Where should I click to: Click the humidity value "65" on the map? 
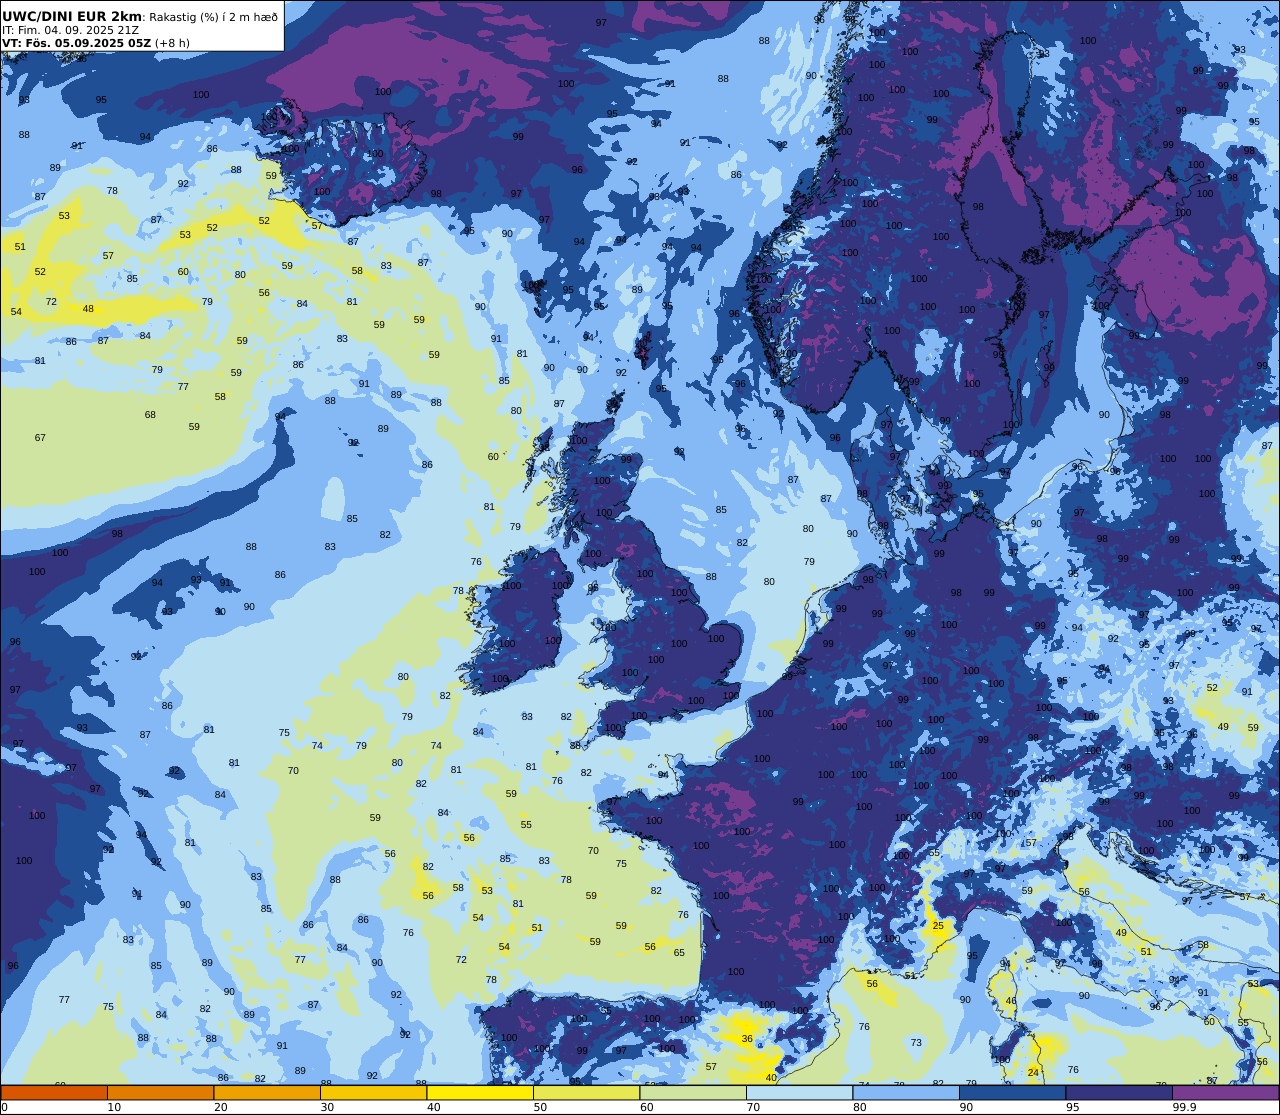point(679,953)
